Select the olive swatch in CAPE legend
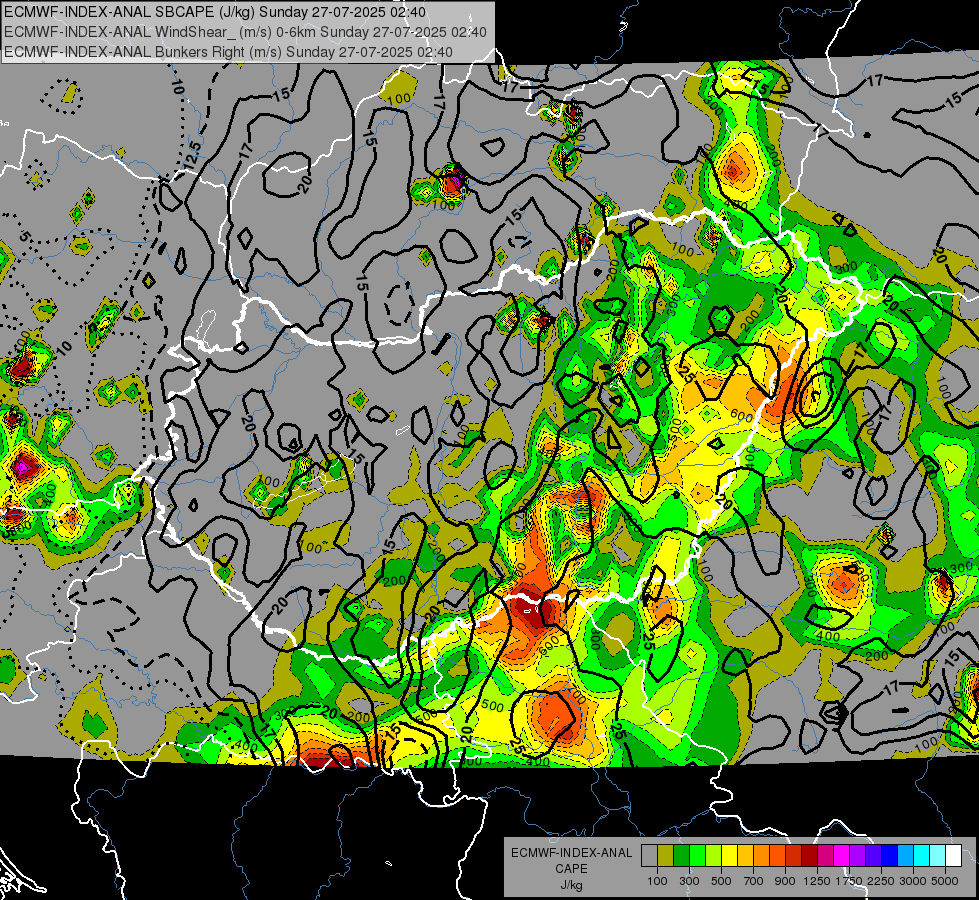The width and height of the screenshot is (979, 900). pos(666,856)
